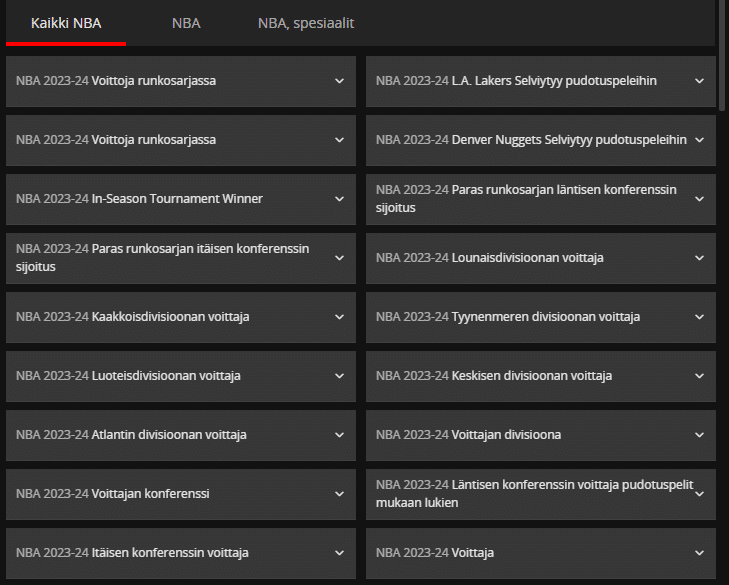Expand L.A. Lakers Selviytyy pudotuspeleihin chevron
729x585 pixels.
pos(699,81)
